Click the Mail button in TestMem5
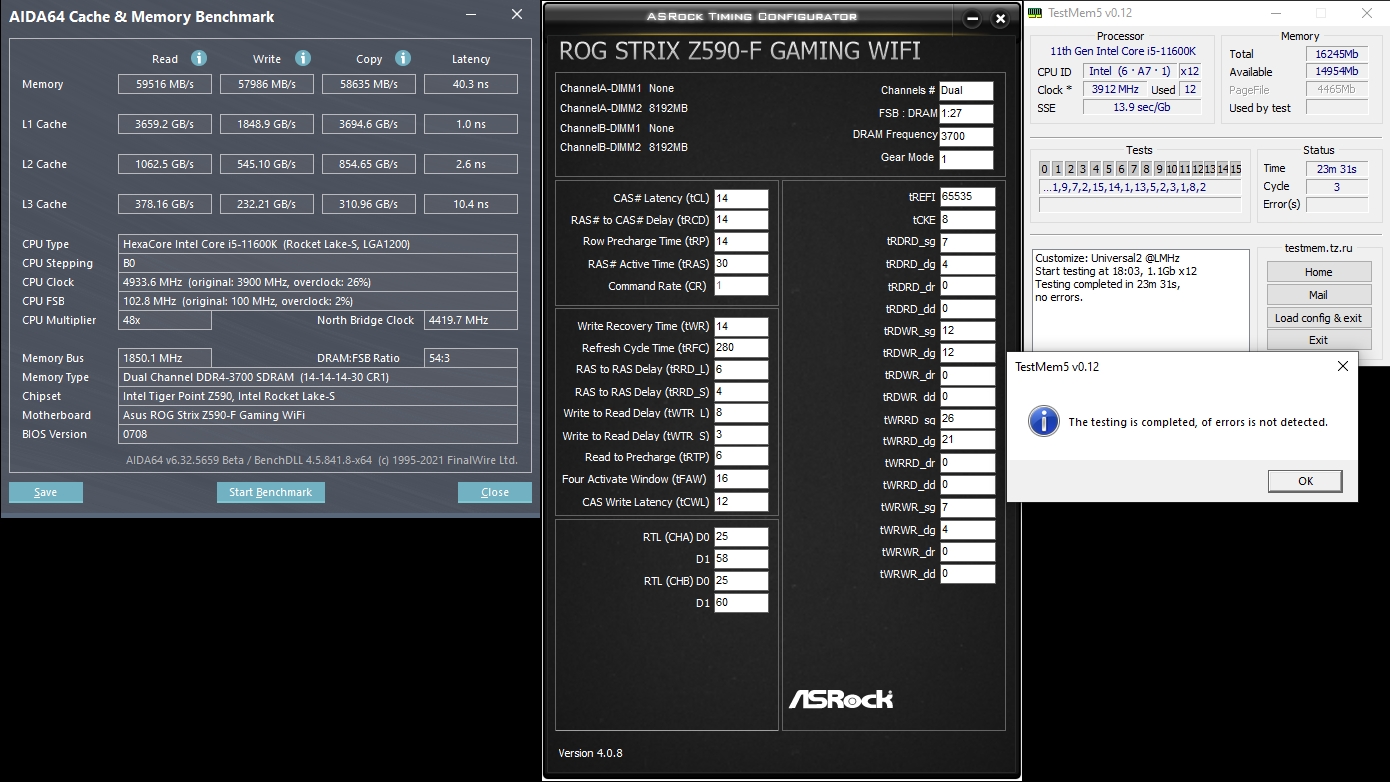Viewport: 1390px width, 782px height. pyautogui.click(x=1318, y=295)
